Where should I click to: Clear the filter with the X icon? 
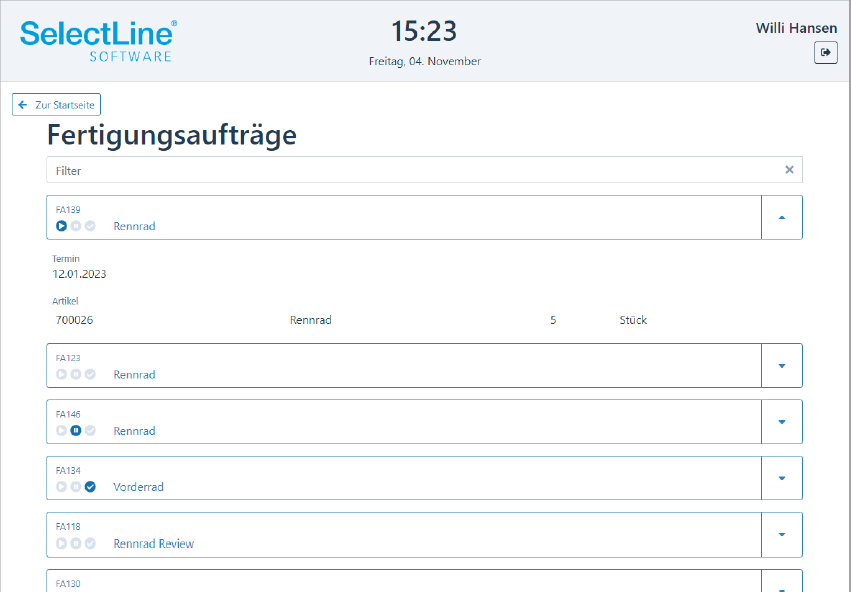coord(789,170)
